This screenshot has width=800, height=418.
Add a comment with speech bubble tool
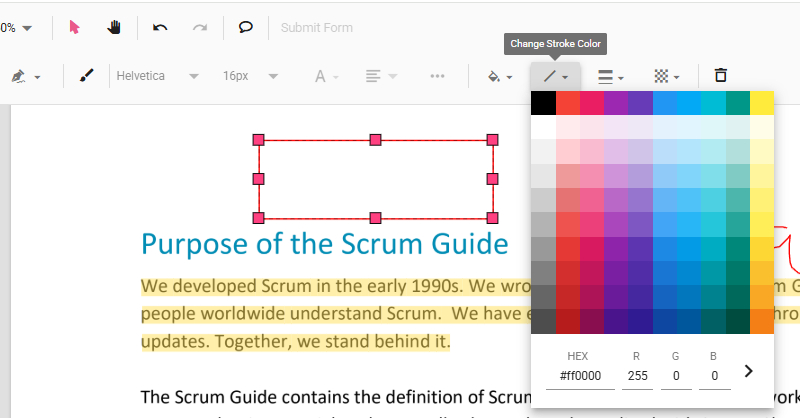[x=246, y=27]
